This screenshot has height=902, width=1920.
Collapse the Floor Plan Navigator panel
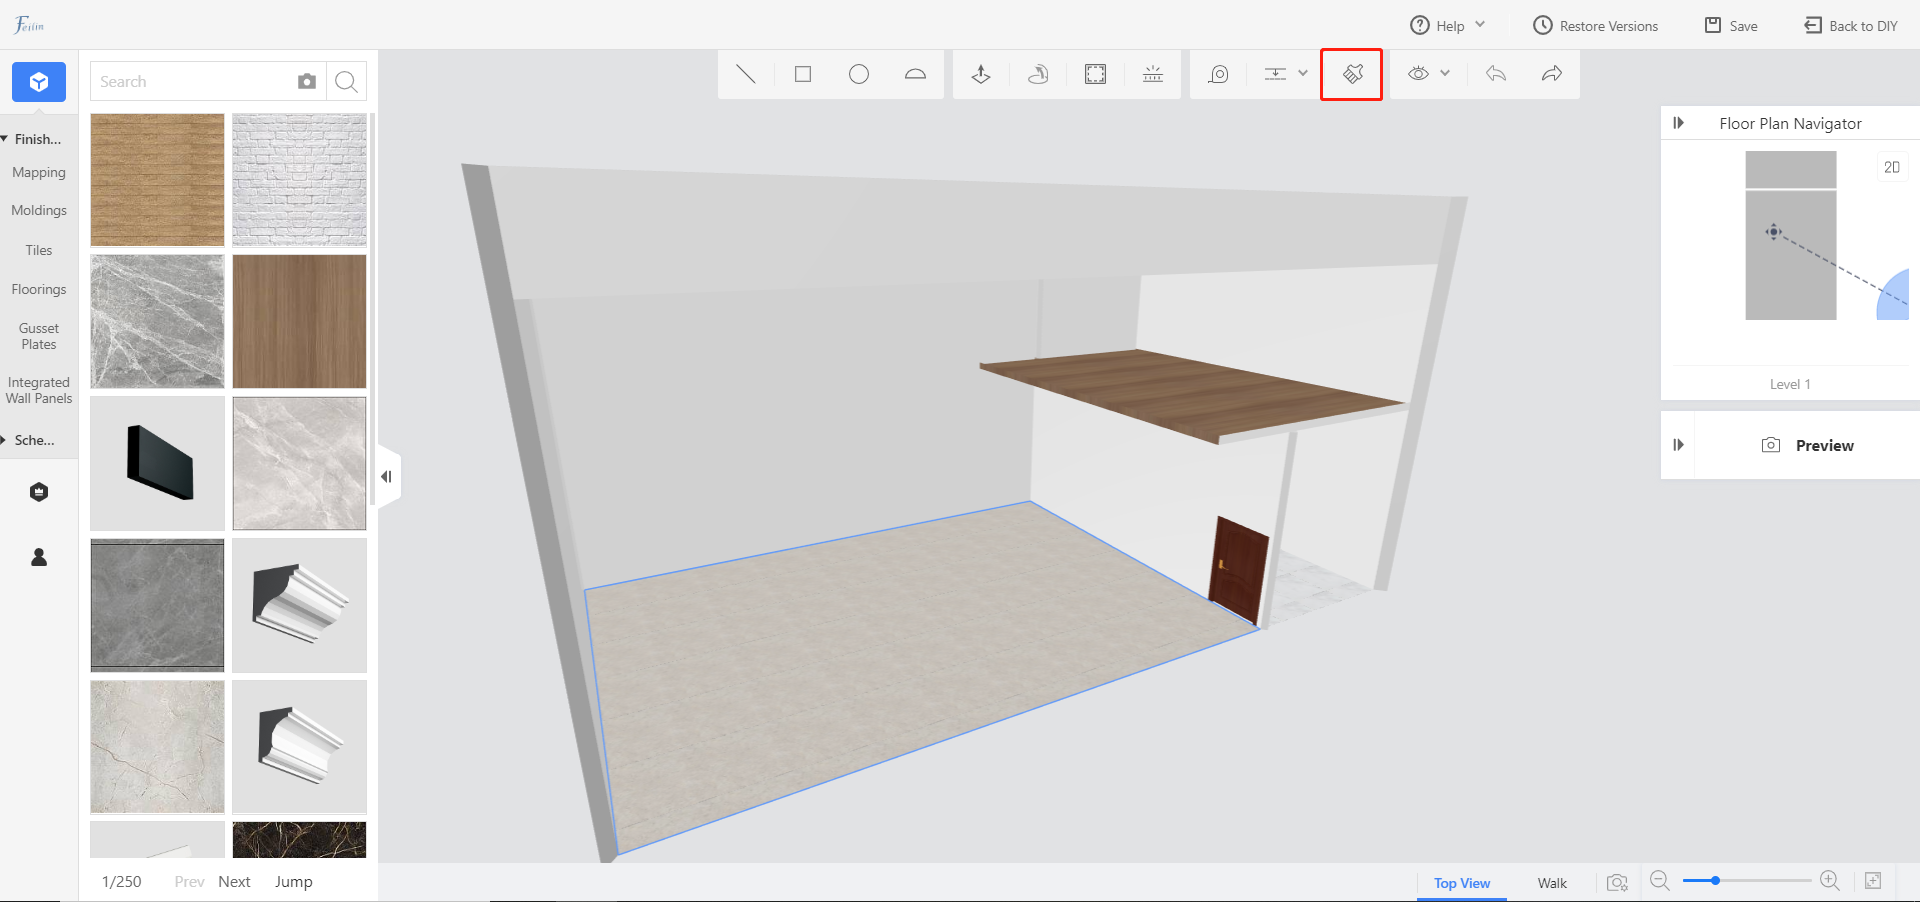[1679, 123]
